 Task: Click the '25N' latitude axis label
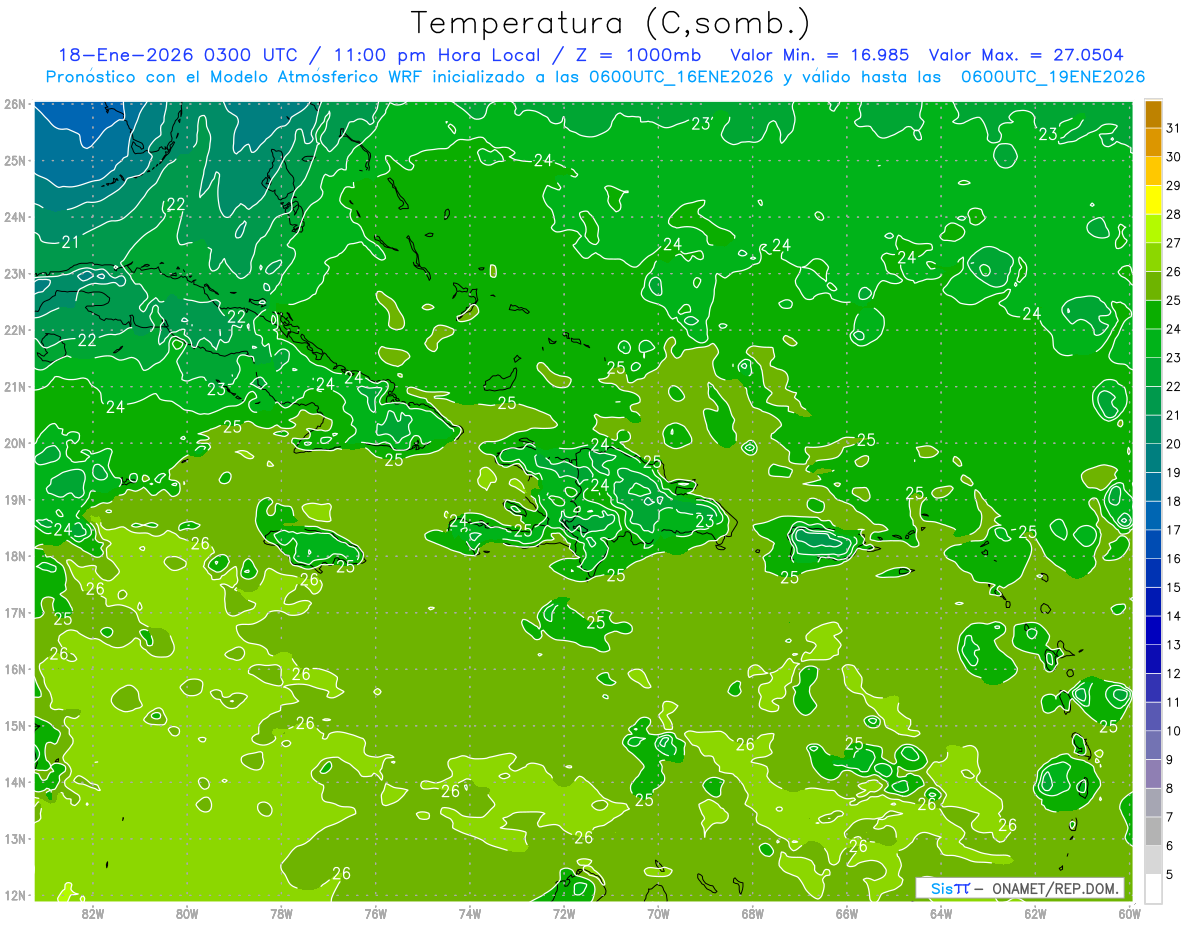(x=15, y=160)
